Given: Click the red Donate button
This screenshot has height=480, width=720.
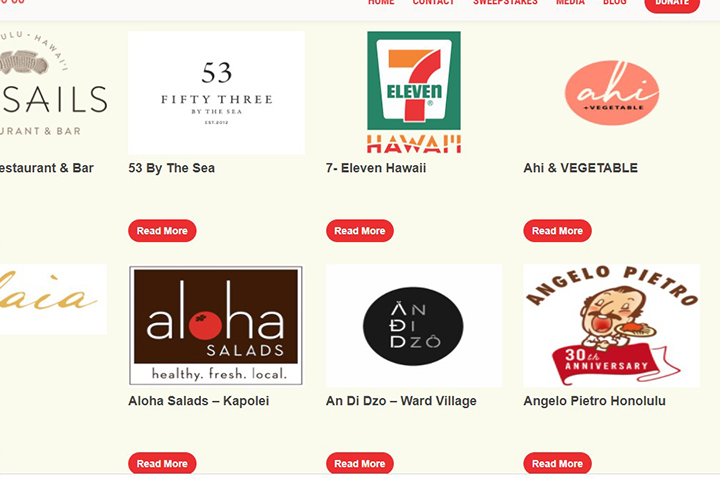Looking at the screenshot, I should pyautogui.click(x=672, y=5).
